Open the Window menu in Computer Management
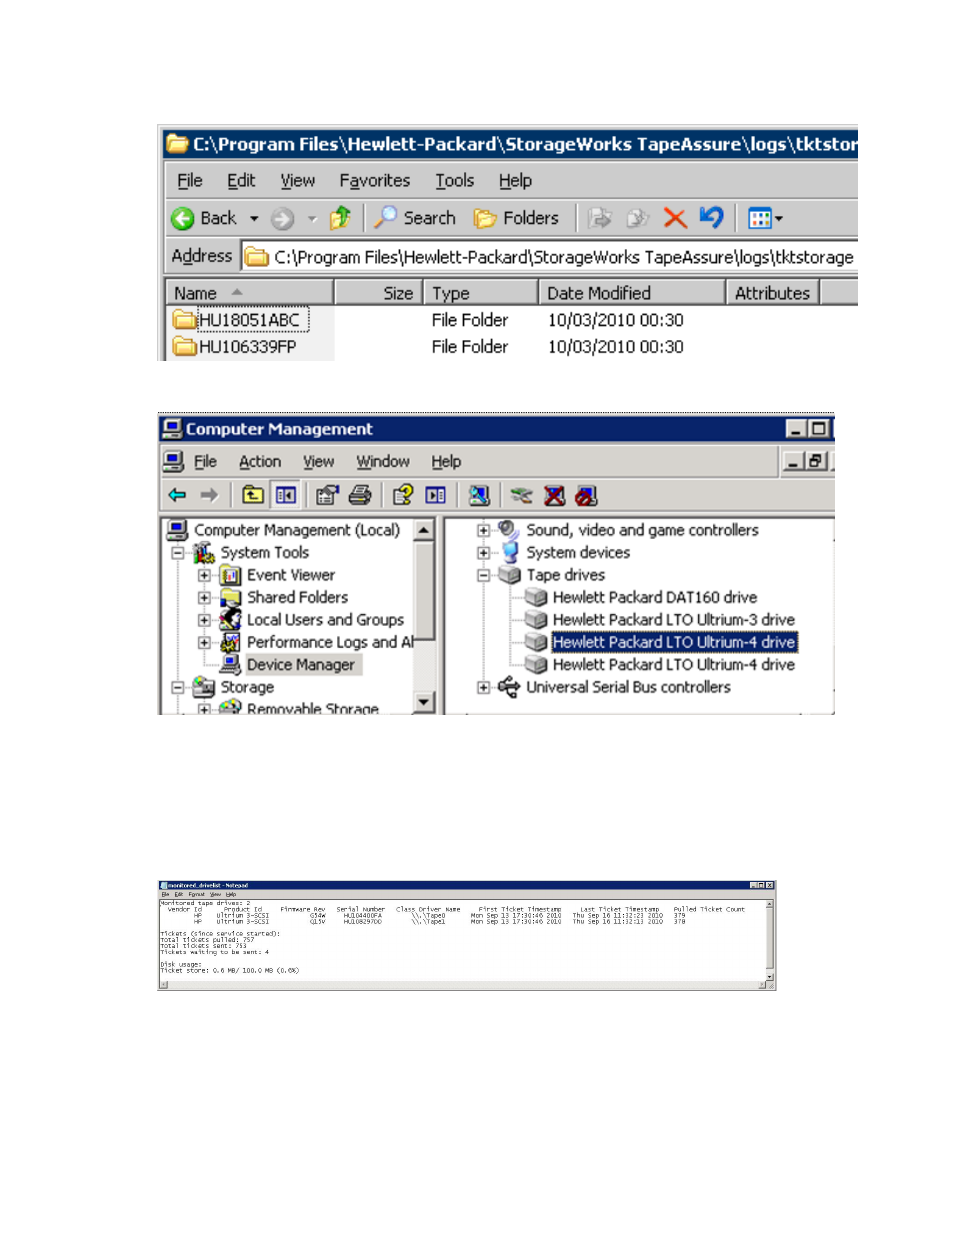This screenshot has width=954, height=1235. 383,462
